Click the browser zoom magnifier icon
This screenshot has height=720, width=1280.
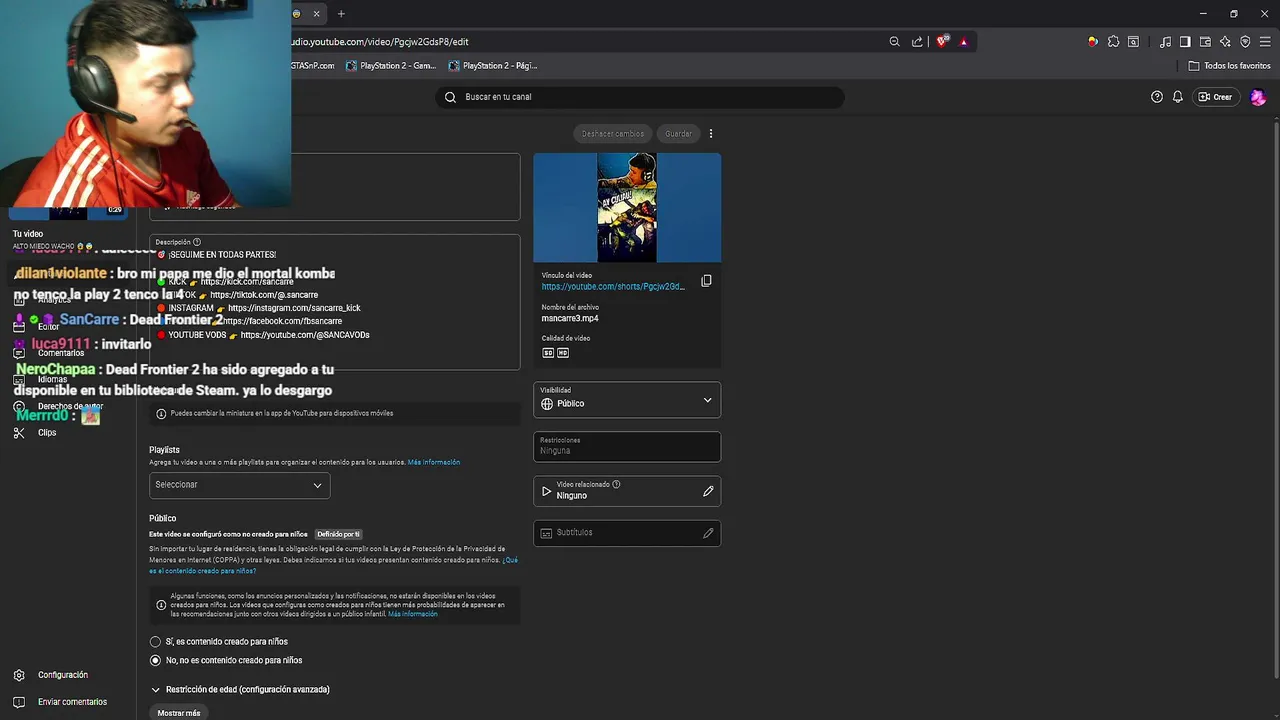point(894,42)
